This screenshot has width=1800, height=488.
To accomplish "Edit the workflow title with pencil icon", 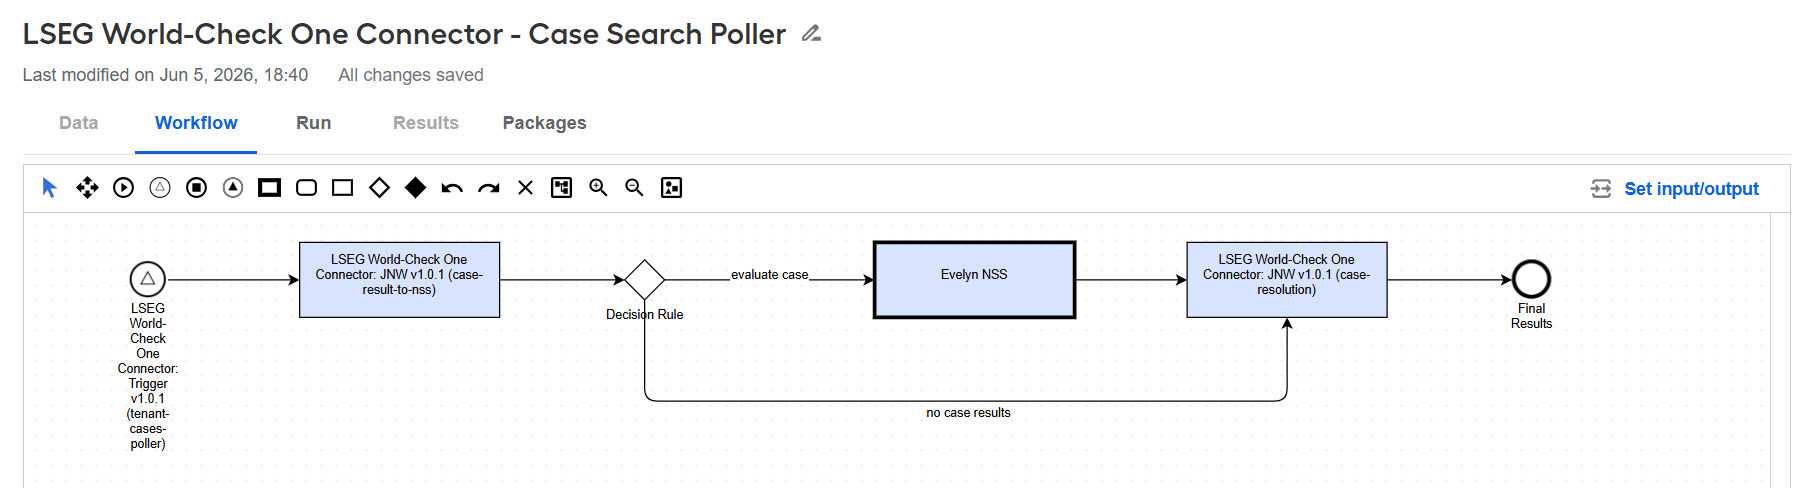I will pyautogui.click(x=811, y=33).
